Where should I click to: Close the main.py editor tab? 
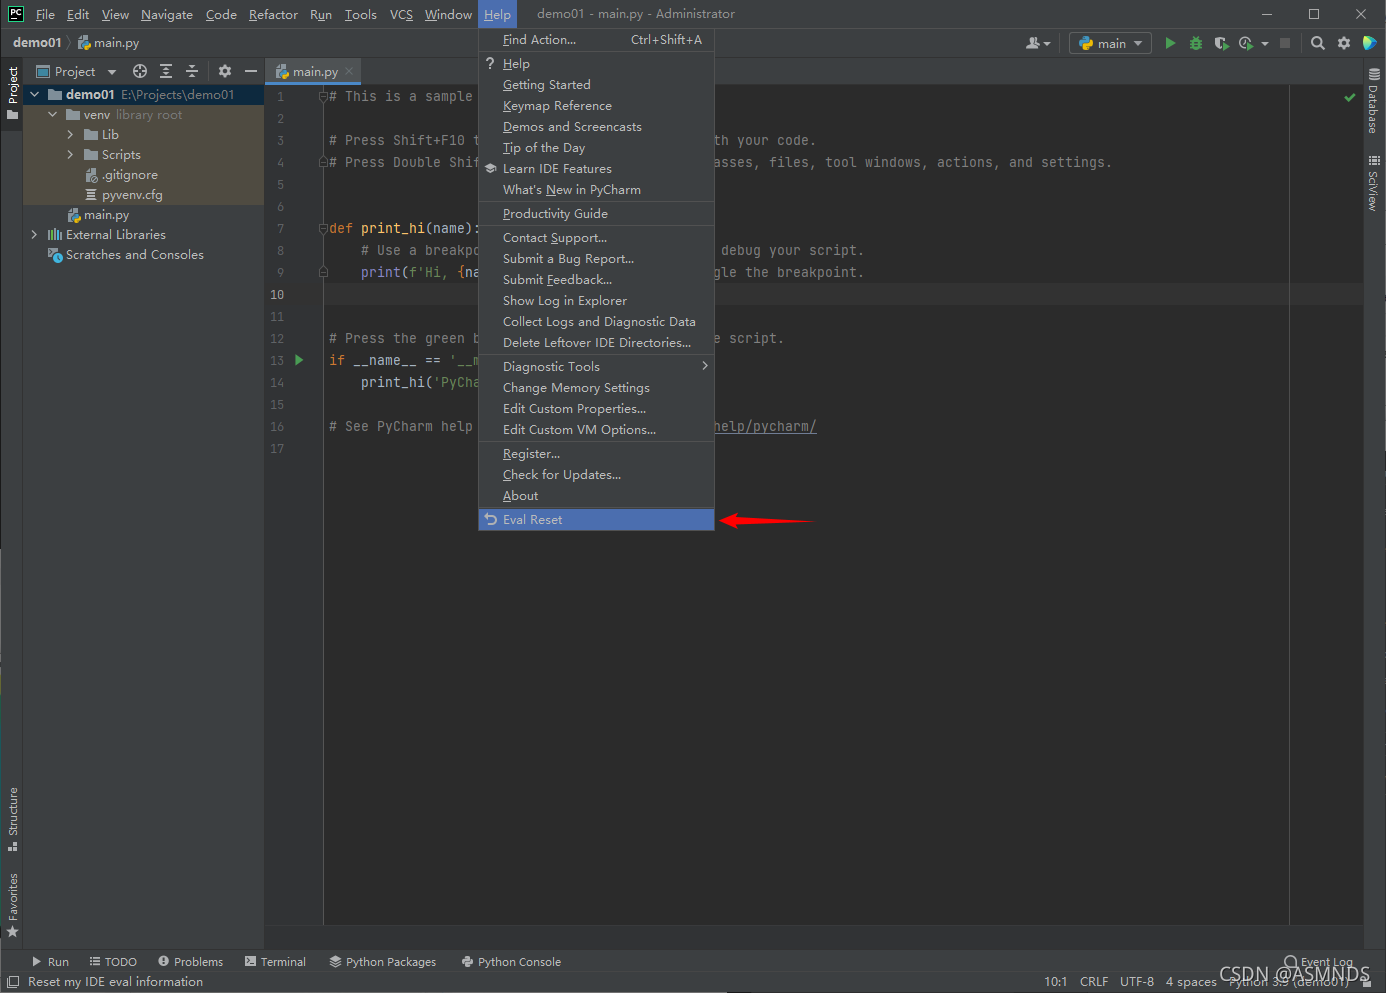[x=349, y=71]
